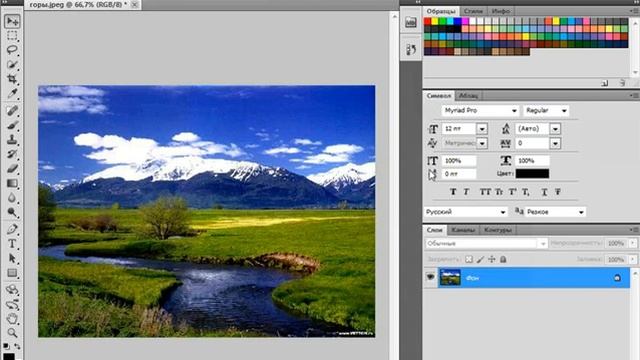Select the Rectangular Marquee tool
This screenshot has width=640, height=360.
12,36
